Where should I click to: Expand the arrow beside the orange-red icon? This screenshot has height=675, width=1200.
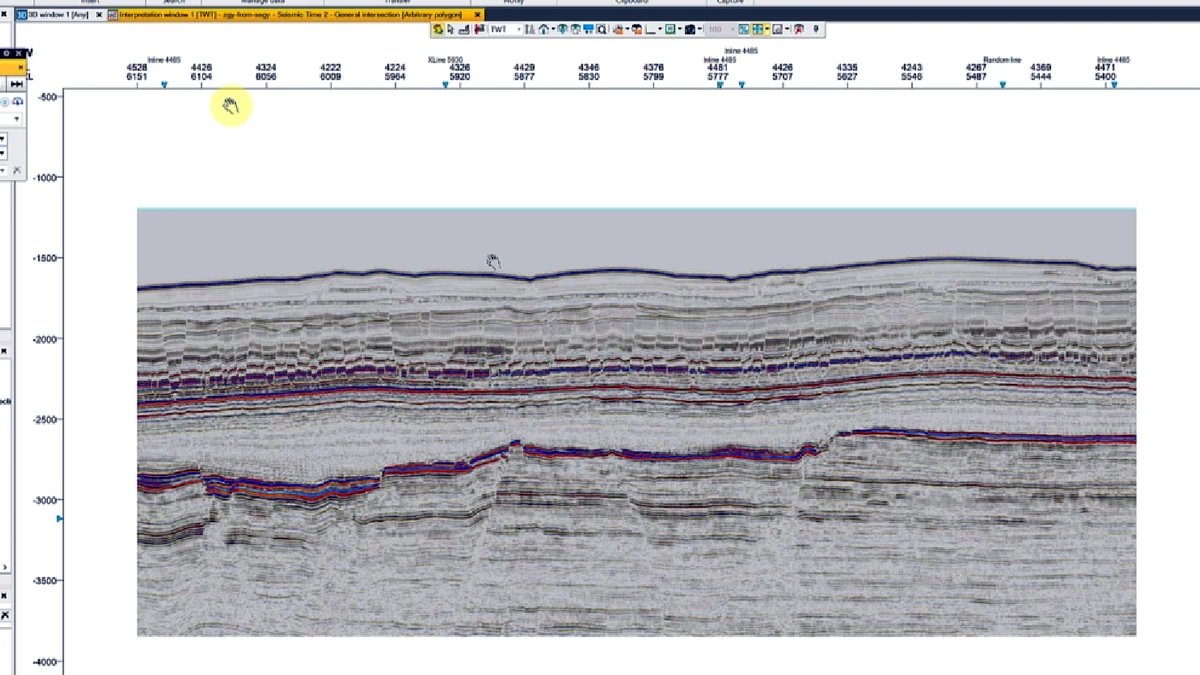click(628, 29)
